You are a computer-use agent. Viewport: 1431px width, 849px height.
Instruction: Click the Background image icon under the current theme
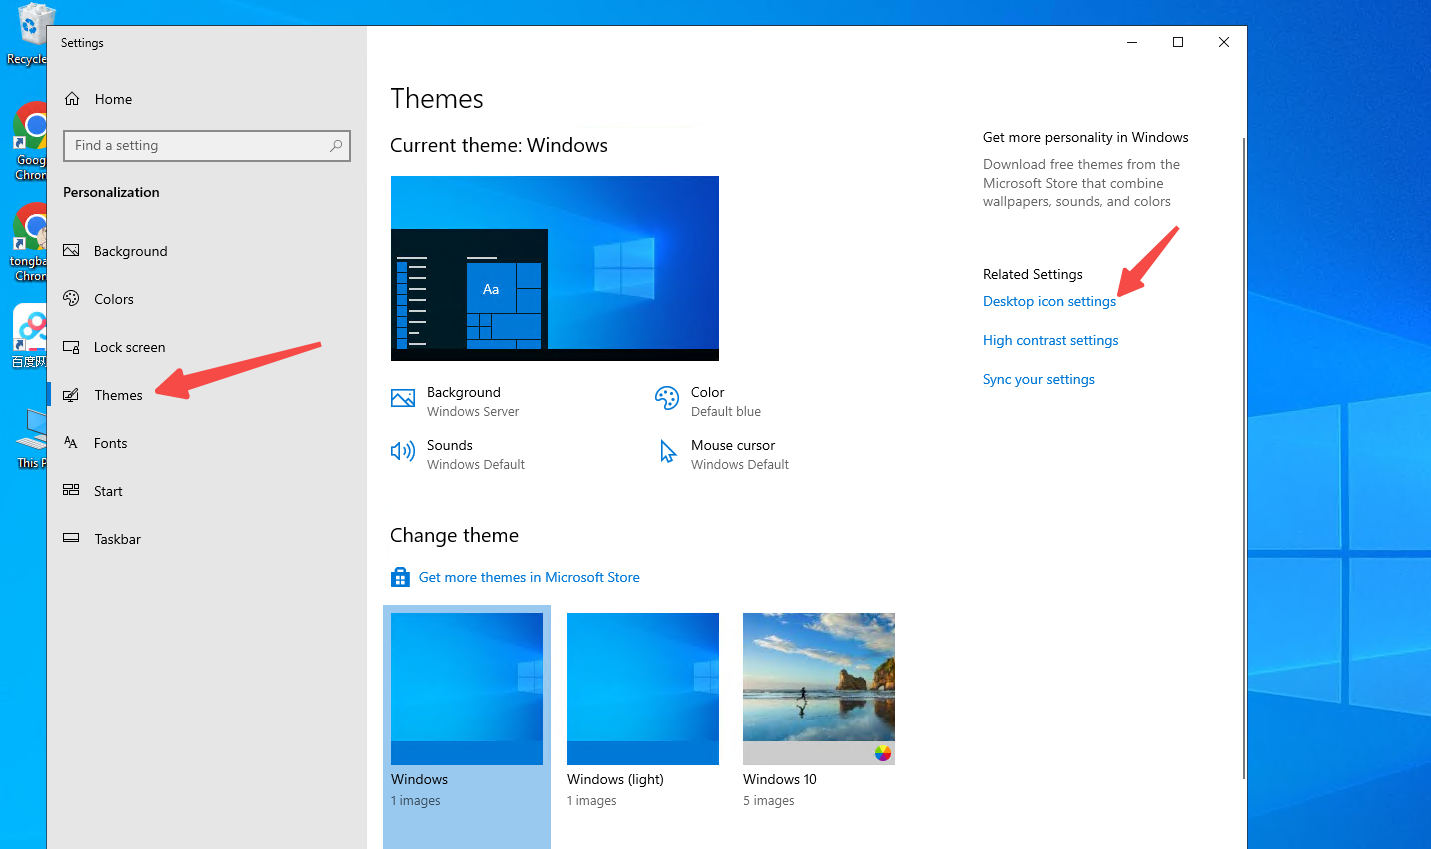pyautogui.click(x=403, y=398)
